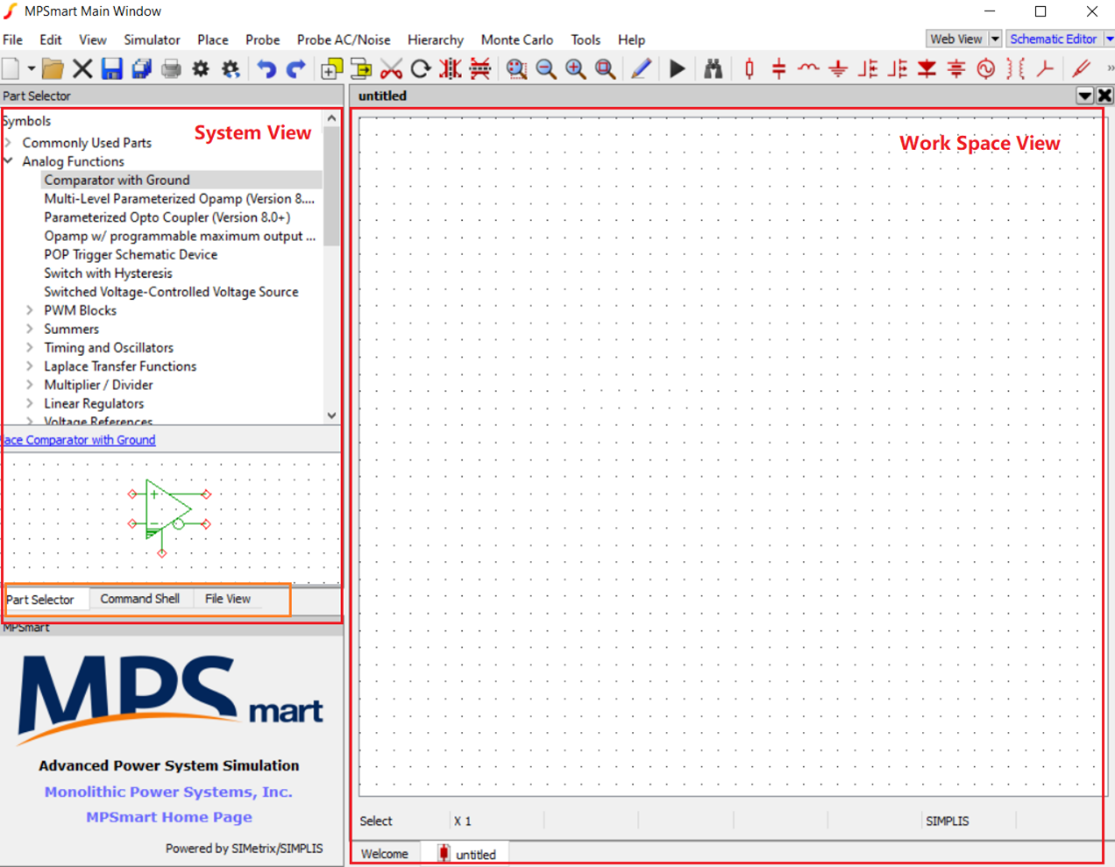Click the Web View button
The width and height of the screenshot is (1115, 867).
click(x=956, y=39)
